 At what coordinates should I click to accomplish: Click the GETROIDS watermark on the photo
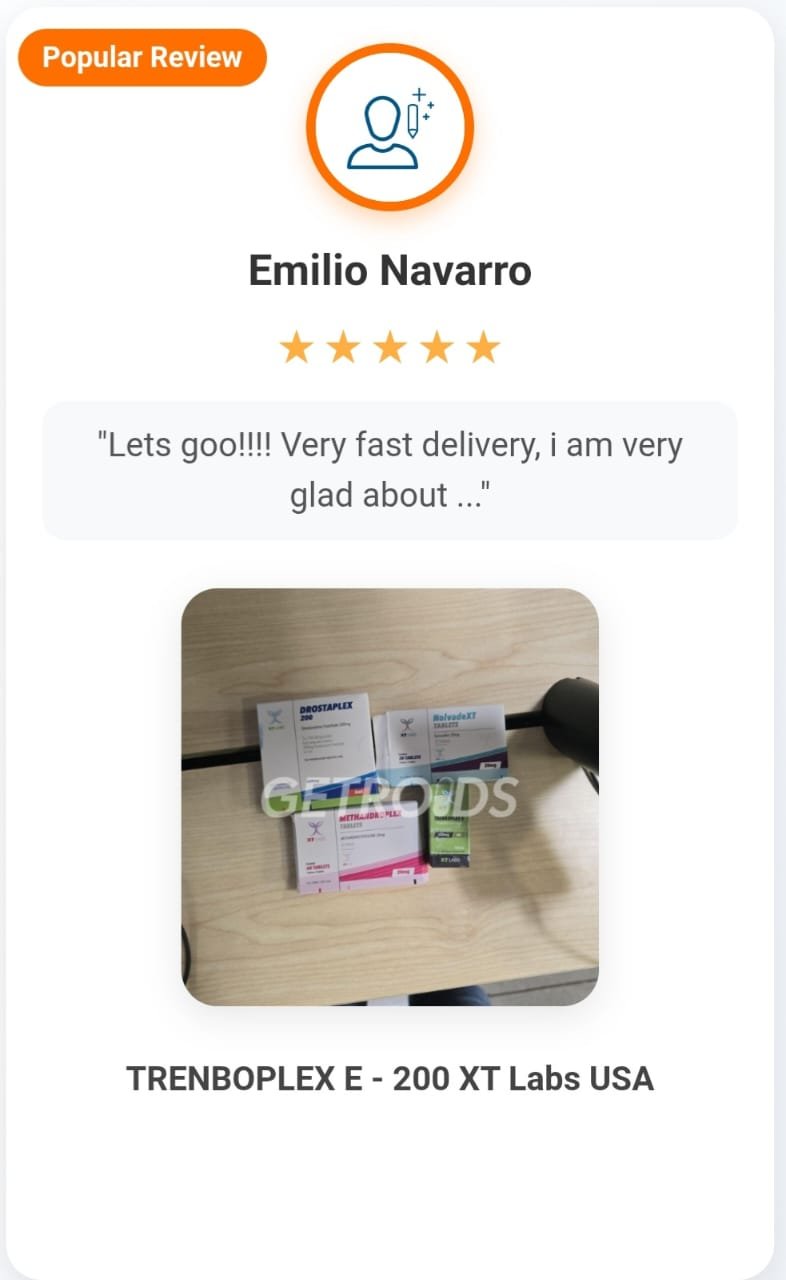(x=389, y=797)
